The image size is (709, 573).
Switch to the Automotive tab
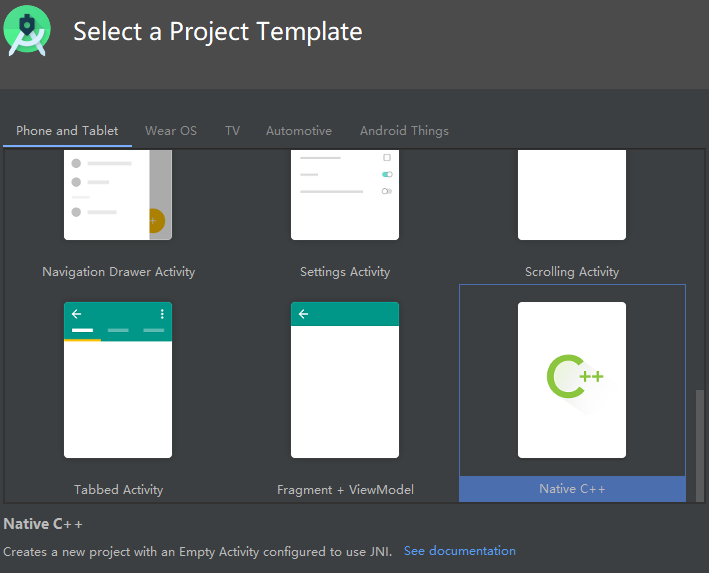point(298,131)
